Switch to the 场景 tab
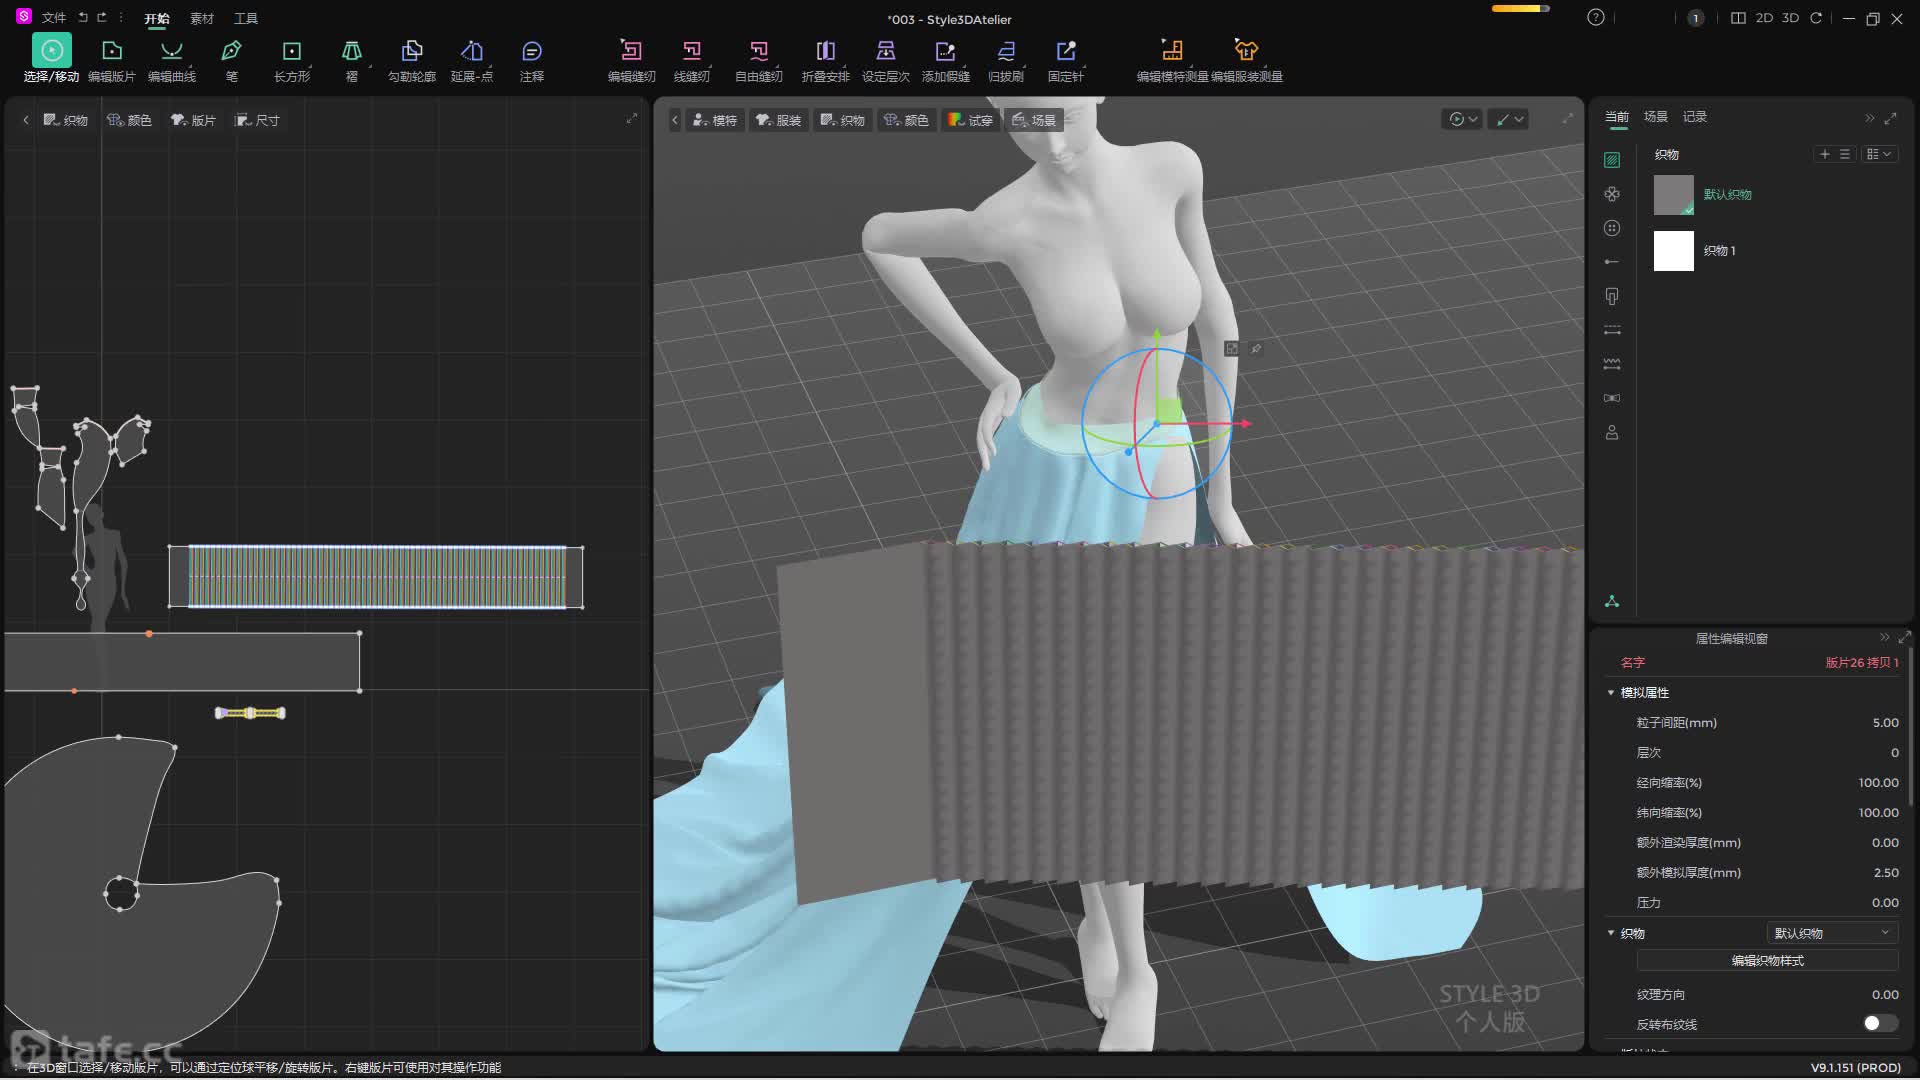This screenshot has width=1920, height=1080. click(1655, 117)
